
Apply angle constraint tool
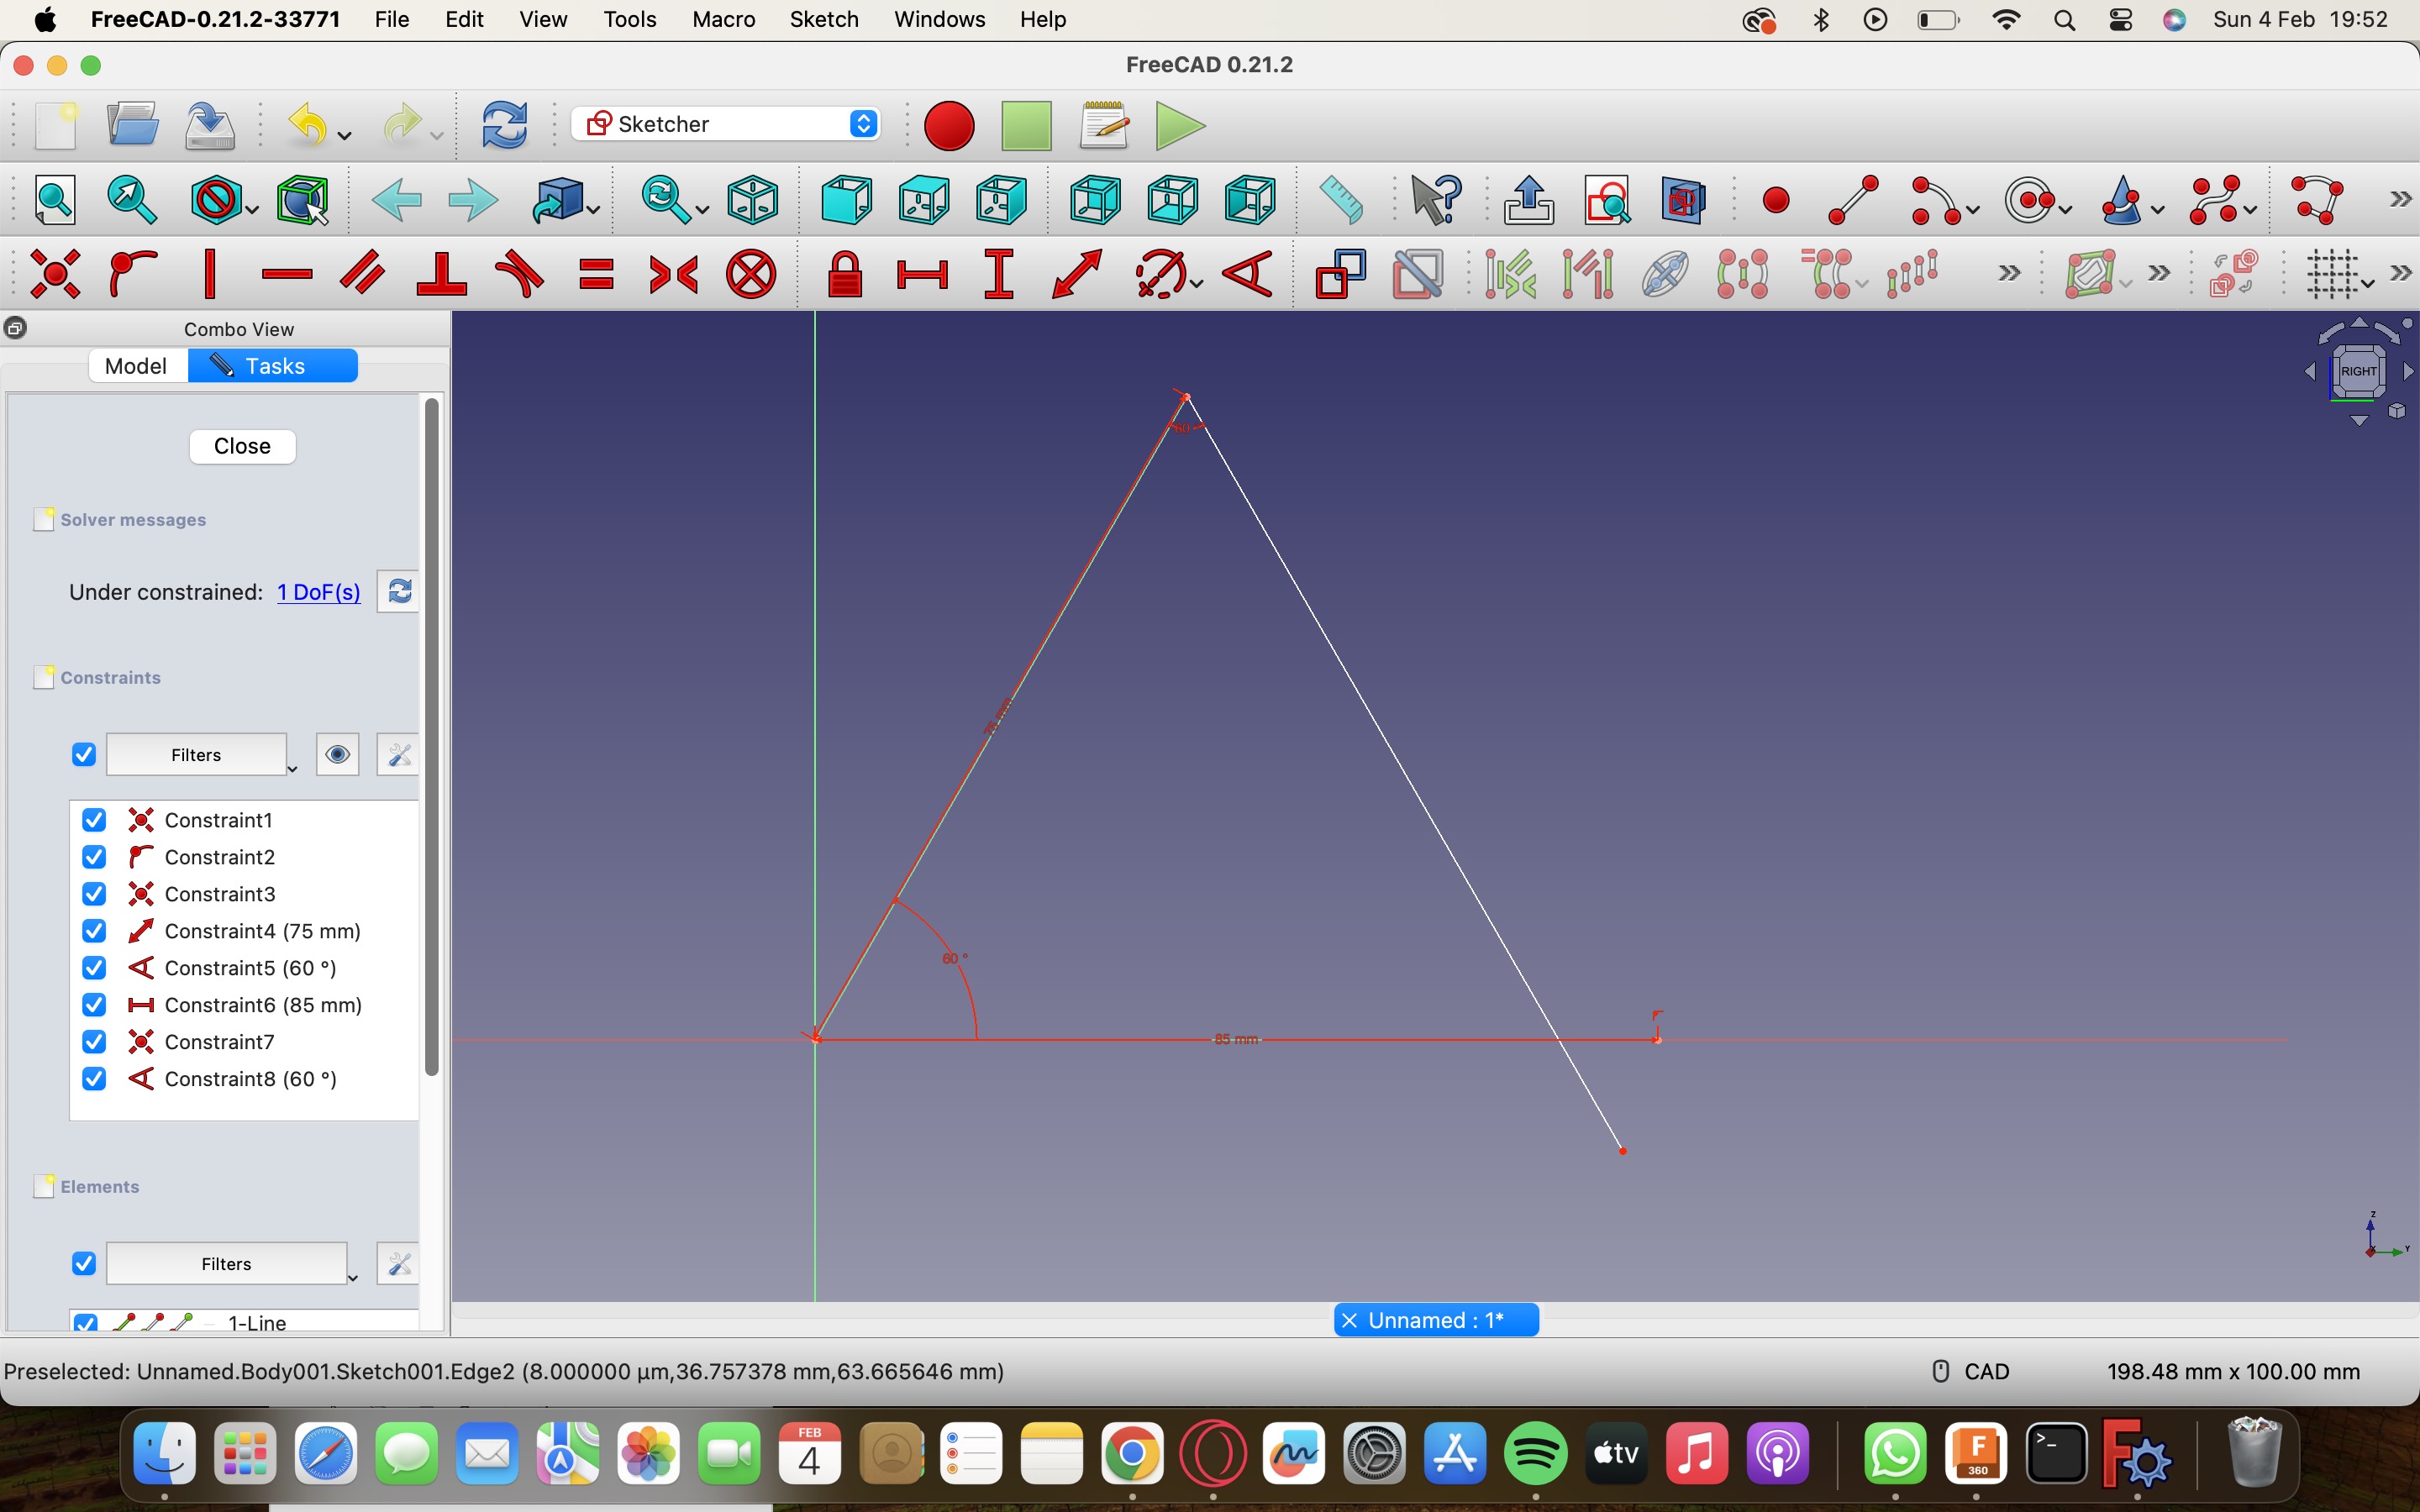[x=1248, y=273]
